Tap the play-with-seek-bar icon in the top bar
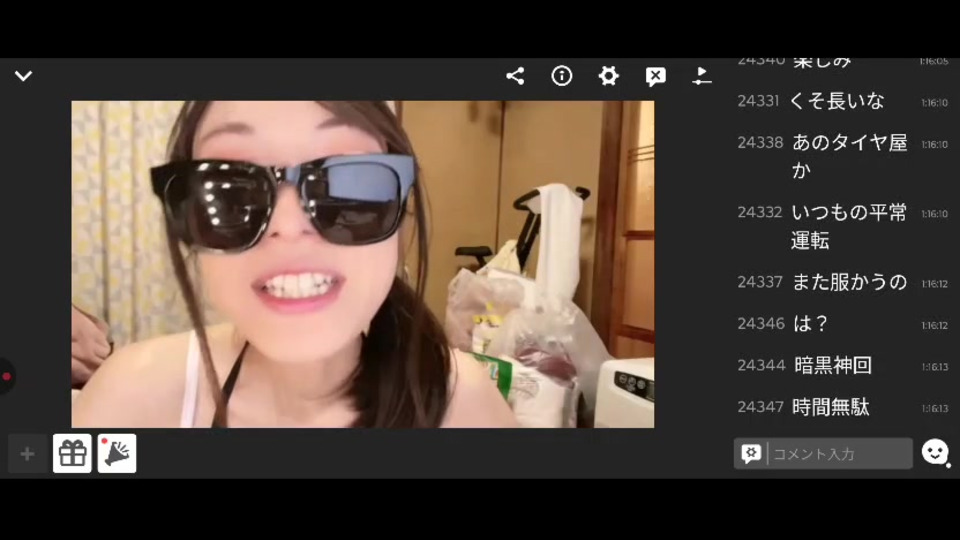960x540 pixels. (x=702, y=76)
